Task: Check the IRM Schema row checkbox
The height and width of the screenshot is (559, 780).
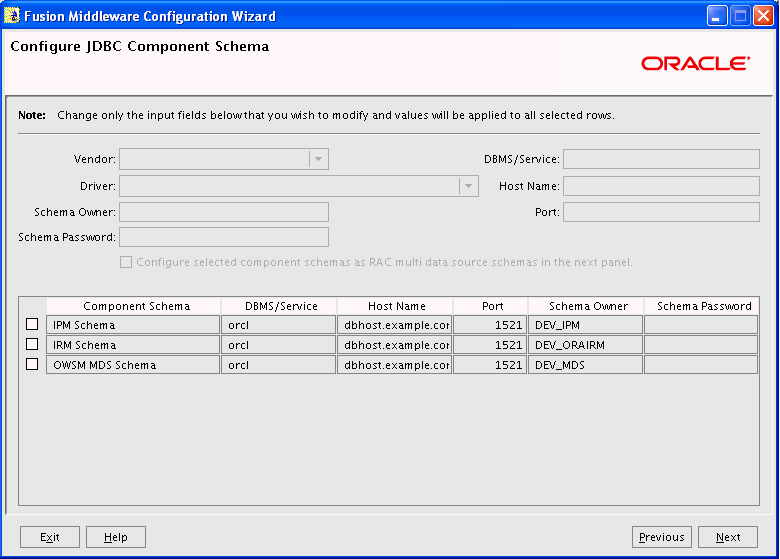Action: (32, 344)
